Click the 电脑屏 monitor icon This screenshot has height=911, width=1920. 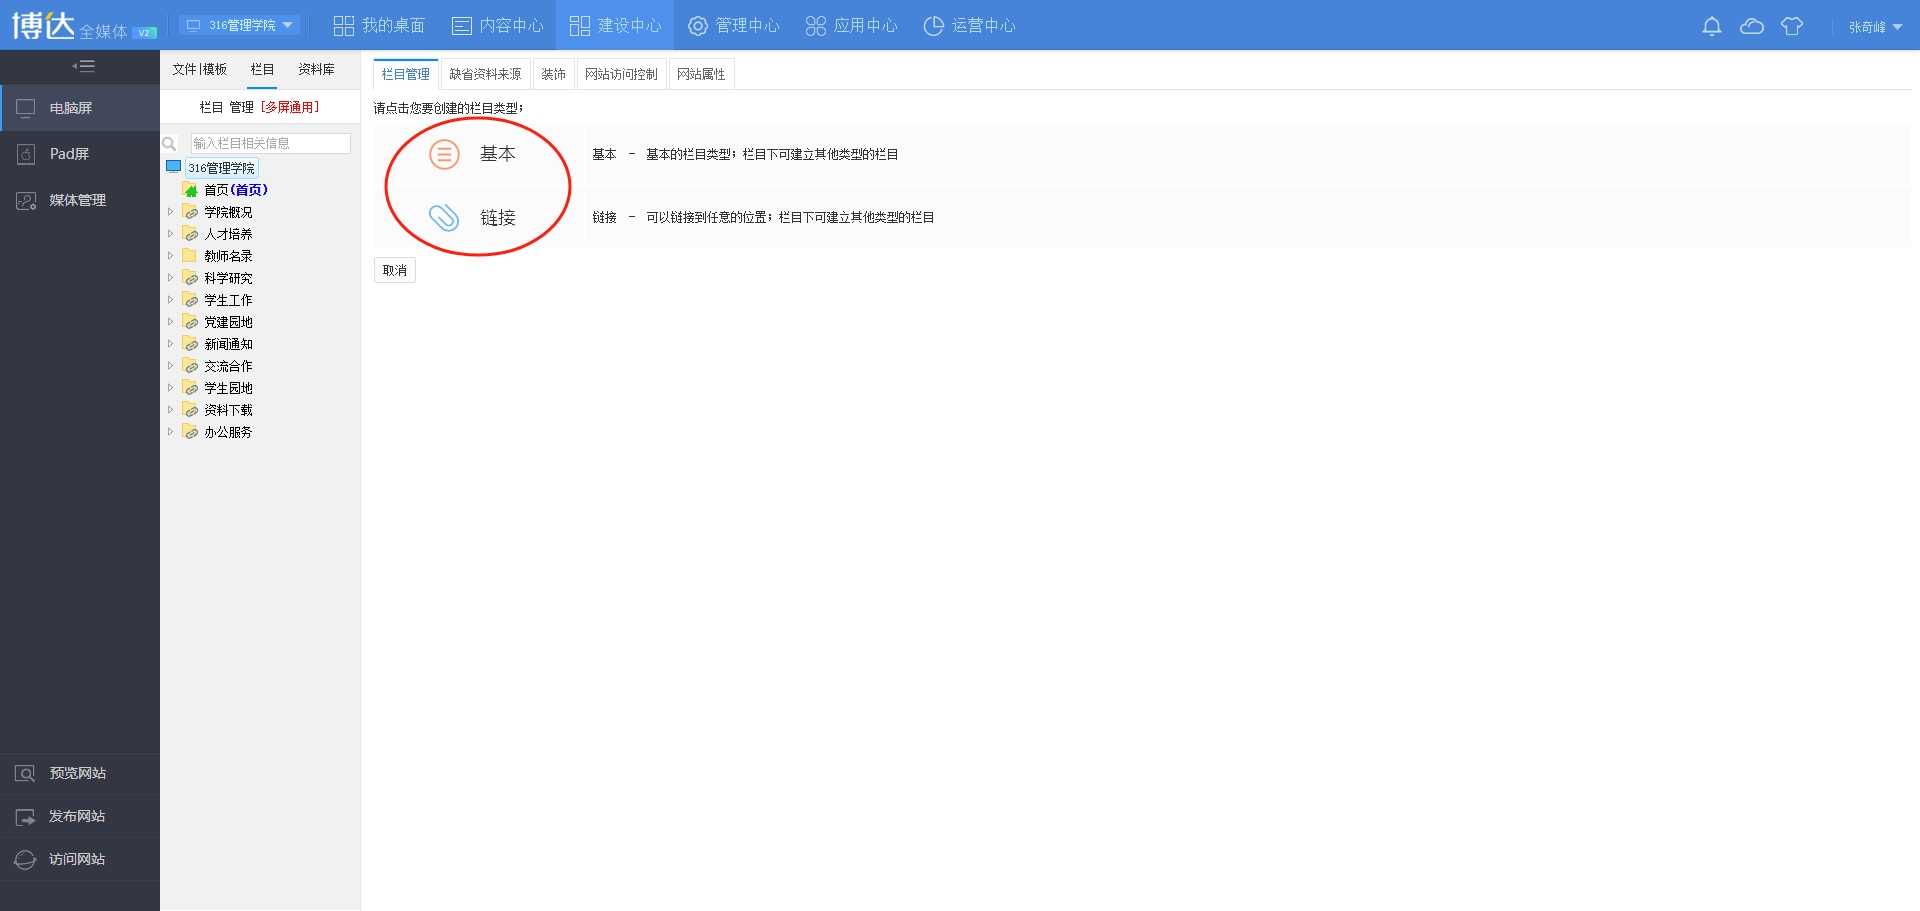click(x=26, y=108)
